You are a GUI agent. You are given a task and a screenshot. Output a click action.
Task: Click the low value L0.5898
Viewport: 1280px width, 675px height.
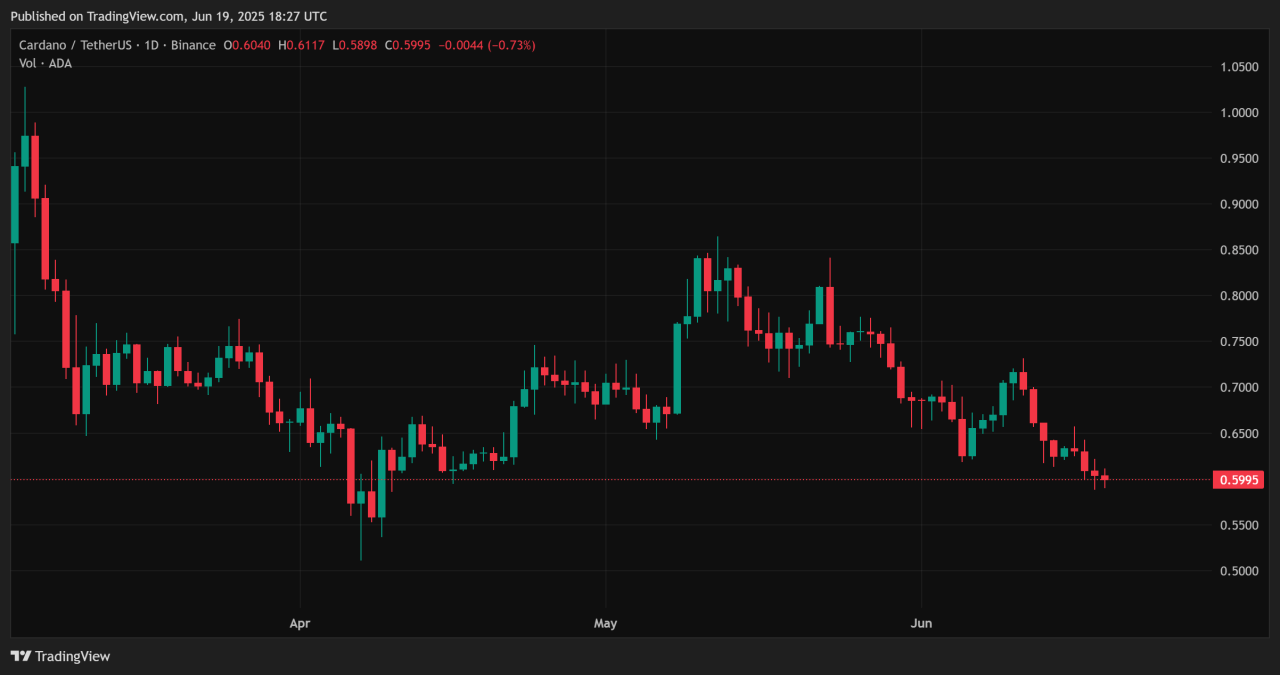point(356,45)
